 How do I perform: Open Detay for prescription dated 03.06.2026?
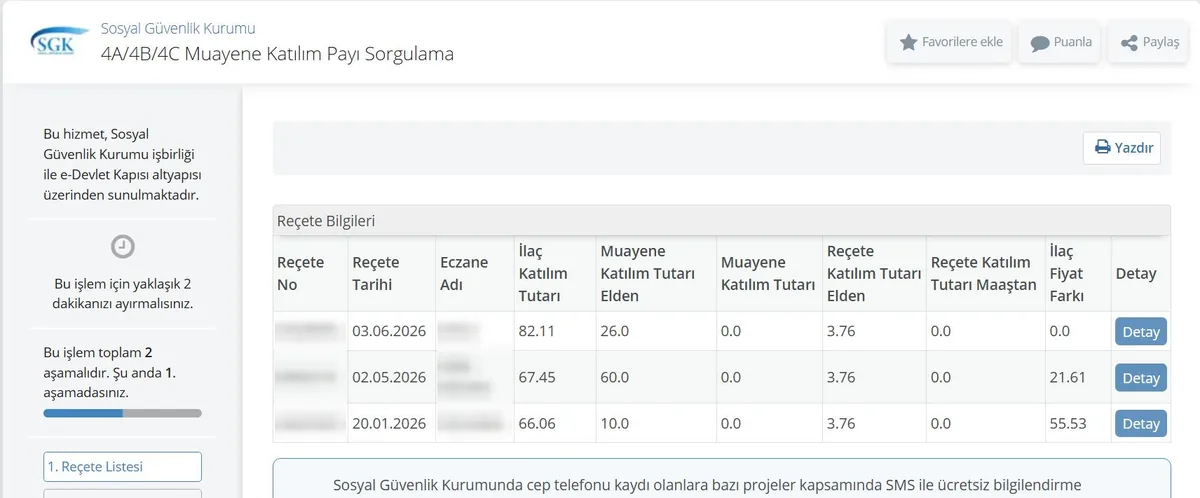pos(1141,331)
